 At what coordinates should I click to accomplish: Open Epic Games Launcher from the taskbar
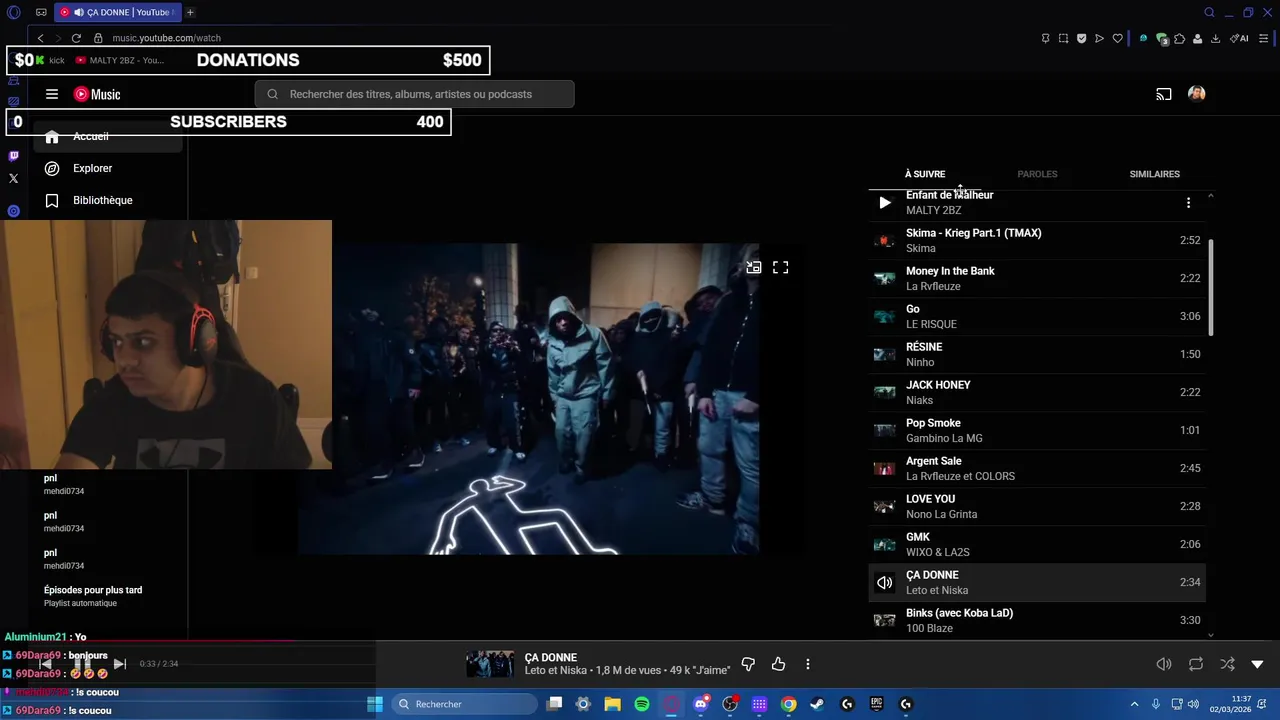(x=877, y=704)
